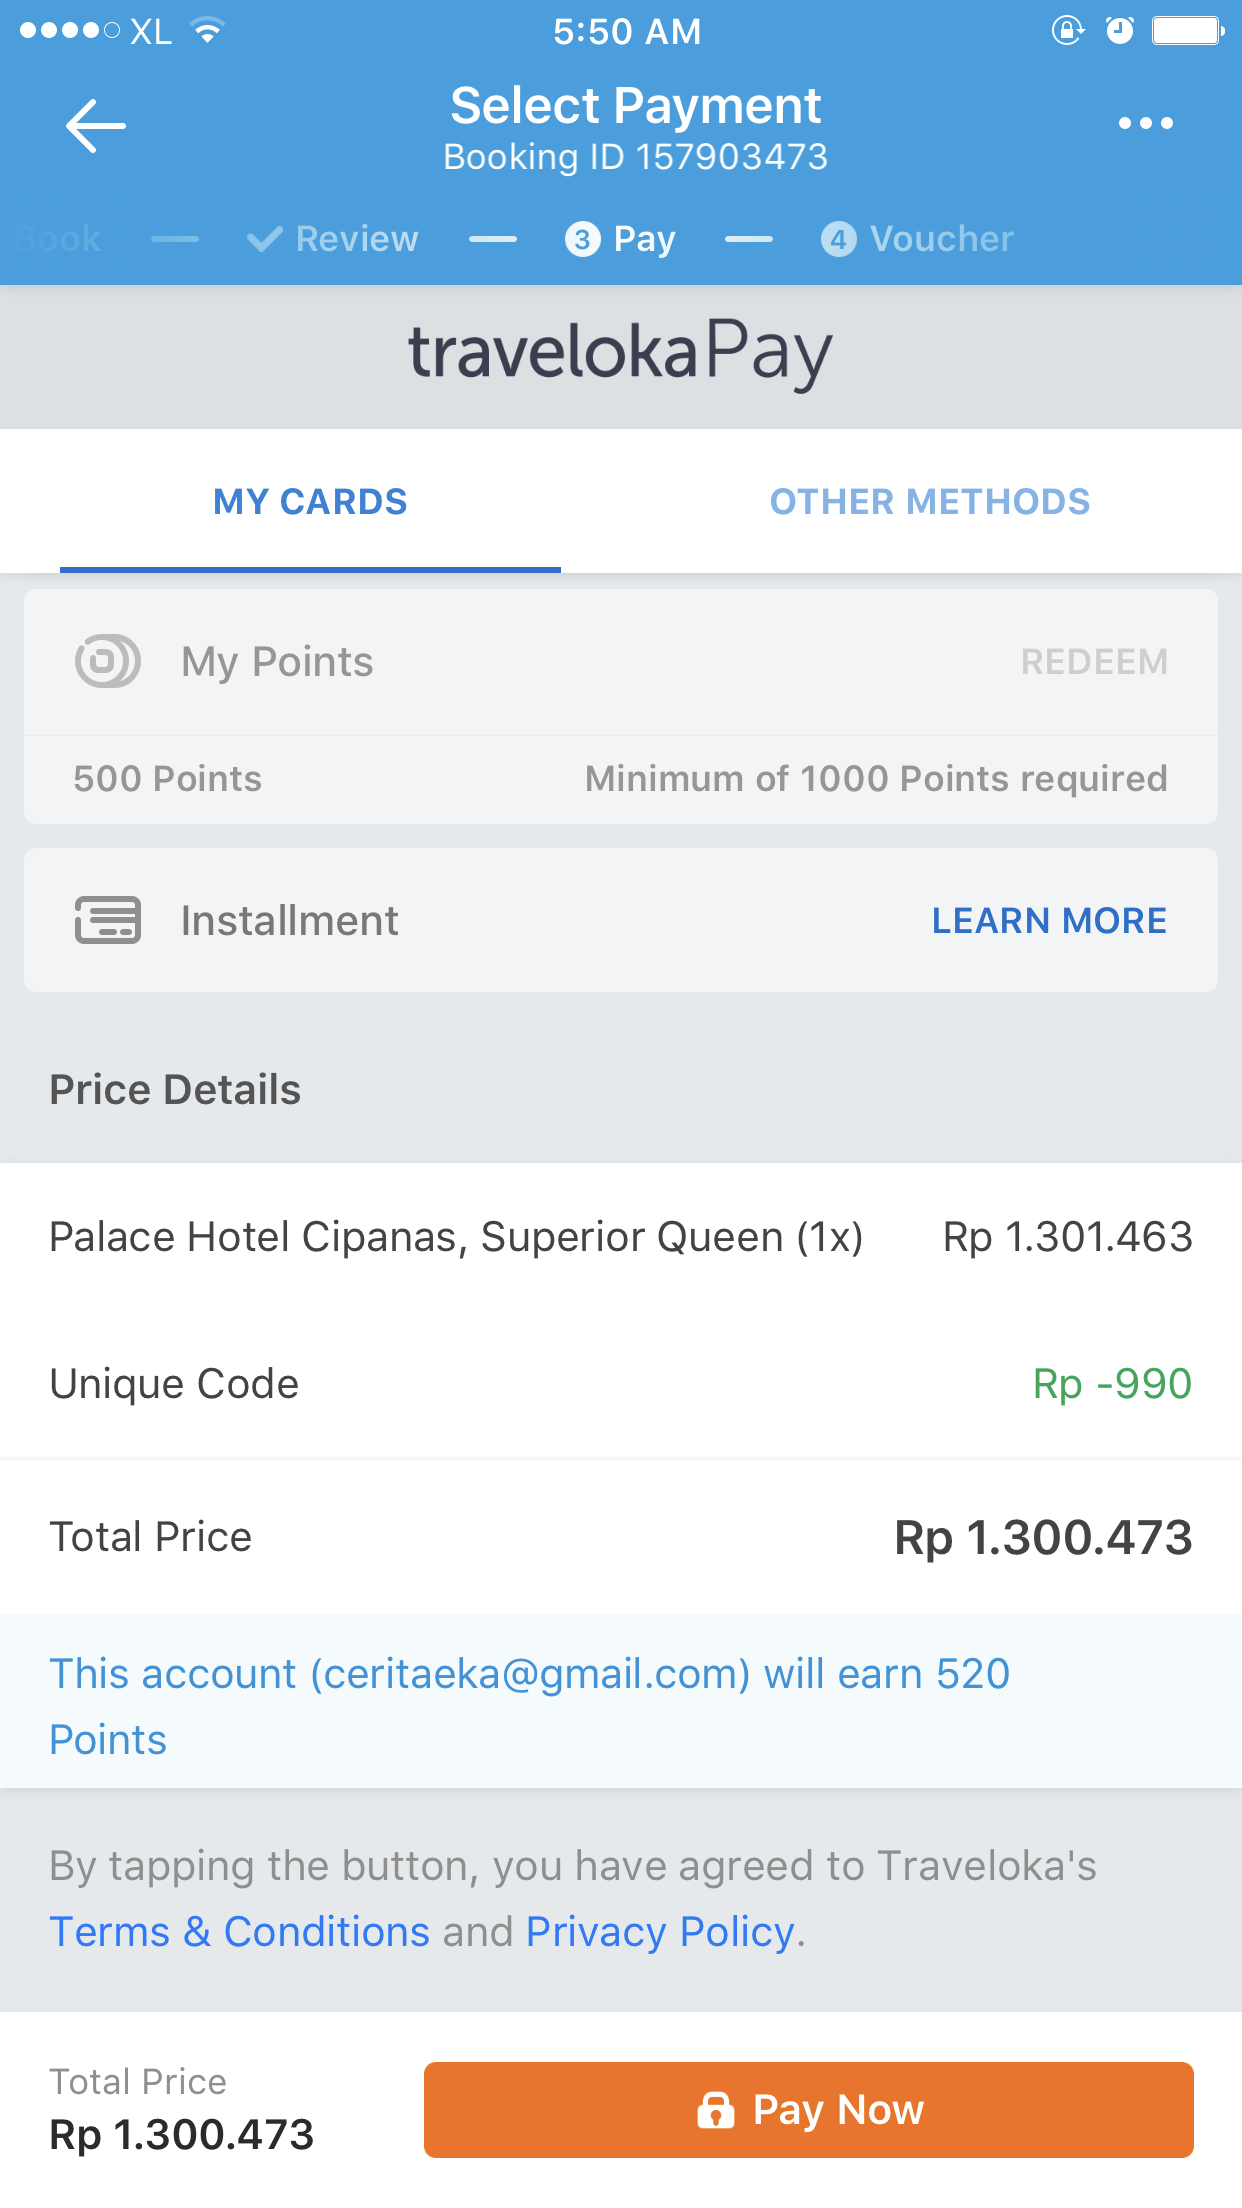
Task: Tap the alarm clock status icon
Action: tap(1120, 31)
